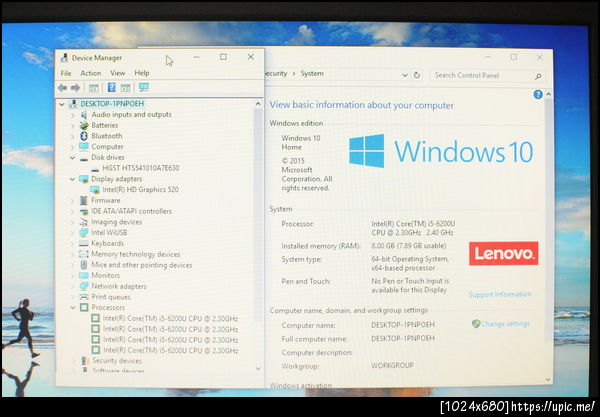Select the Keyboards category icon

pyautogui.click(x=83, y=243)
